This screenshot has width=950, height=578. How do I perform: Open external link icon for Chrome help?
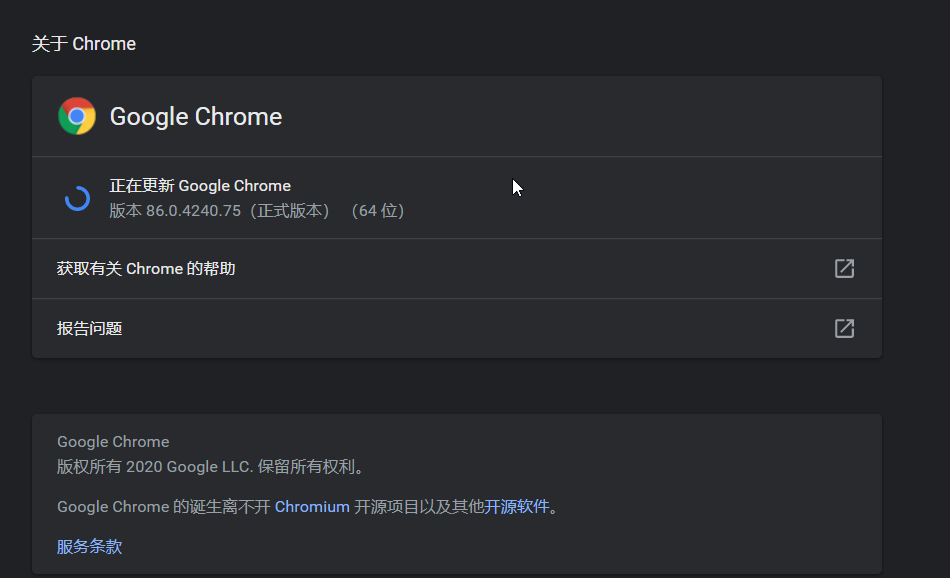[844, 268]
